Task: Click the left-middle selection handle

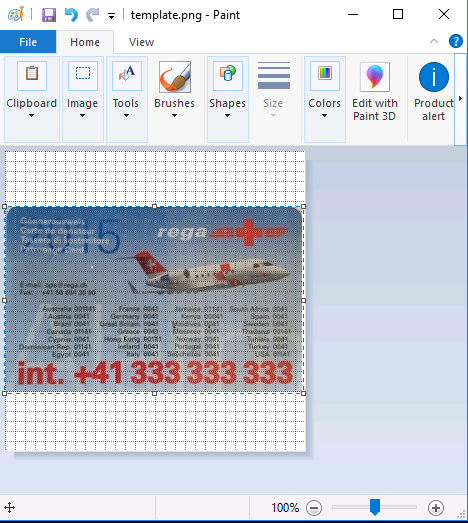Action: (4, 300)
